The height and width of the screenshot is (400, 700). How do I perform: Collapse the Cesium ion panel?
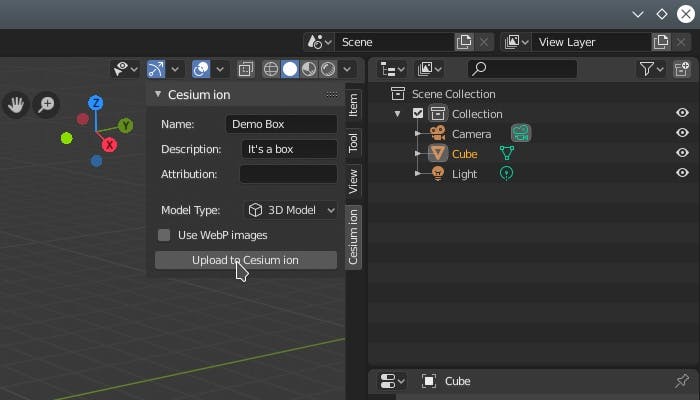click(158, 94)
